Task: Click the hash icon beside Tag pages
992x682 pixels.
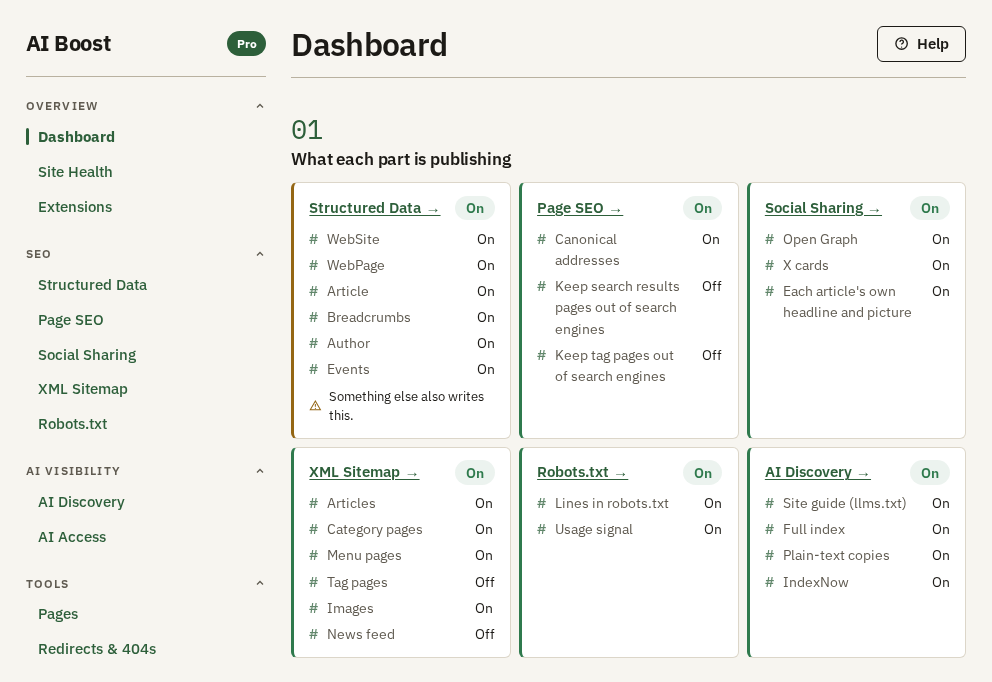Action: pos(313,582)
